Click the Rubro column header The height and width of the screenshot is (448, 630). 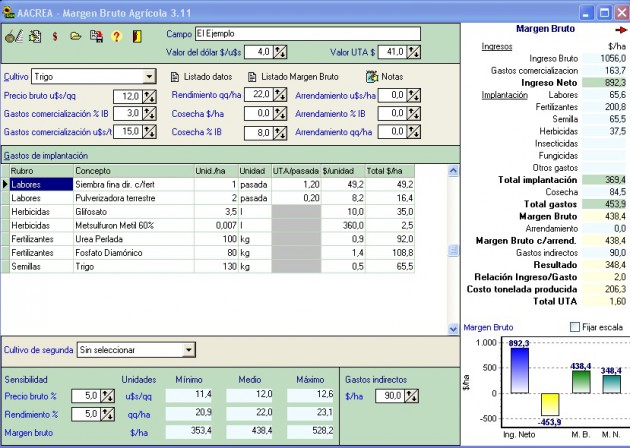[41, 171]
